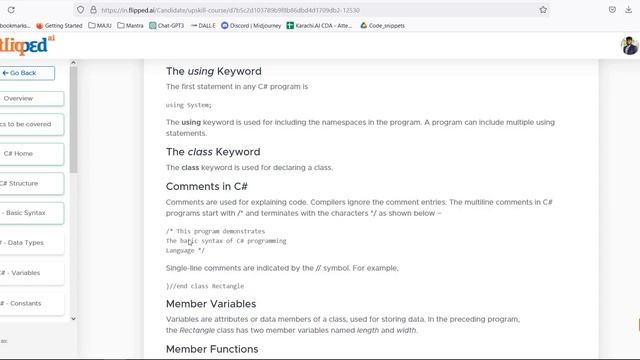Open the MAJU bookmarks folder
640x360 pixels.
[100, 25]
